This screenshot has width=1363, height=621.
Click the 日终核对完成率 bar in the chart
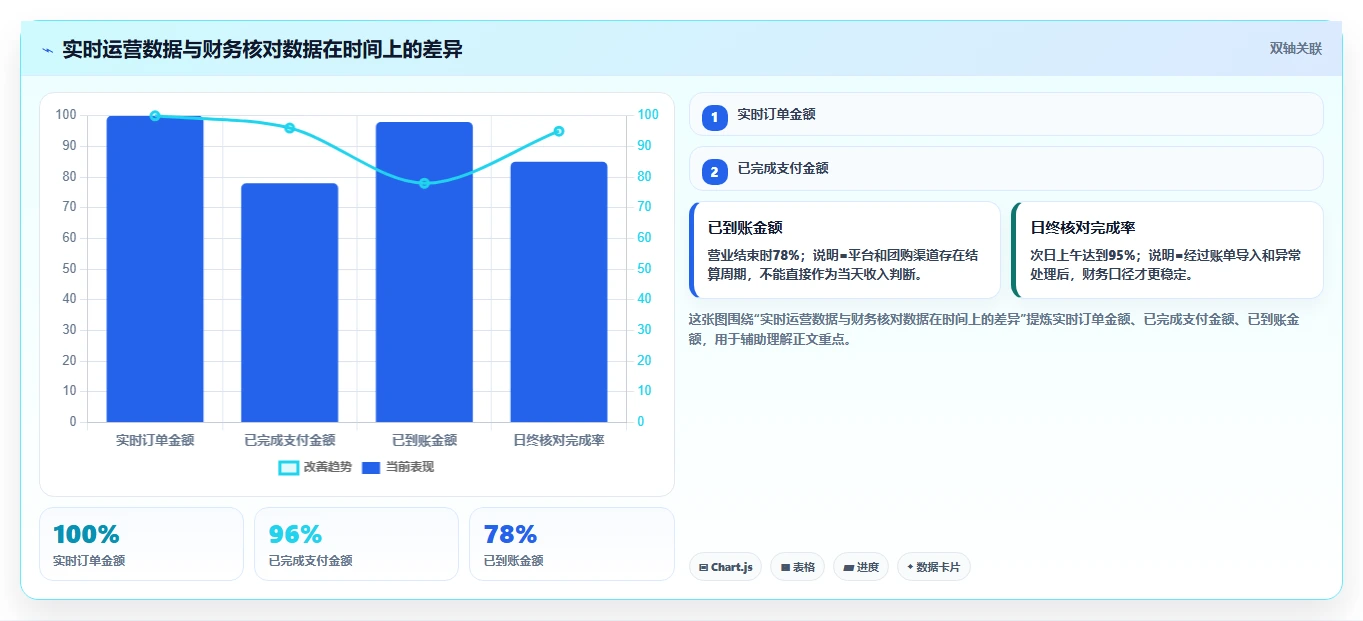[559, 292]
